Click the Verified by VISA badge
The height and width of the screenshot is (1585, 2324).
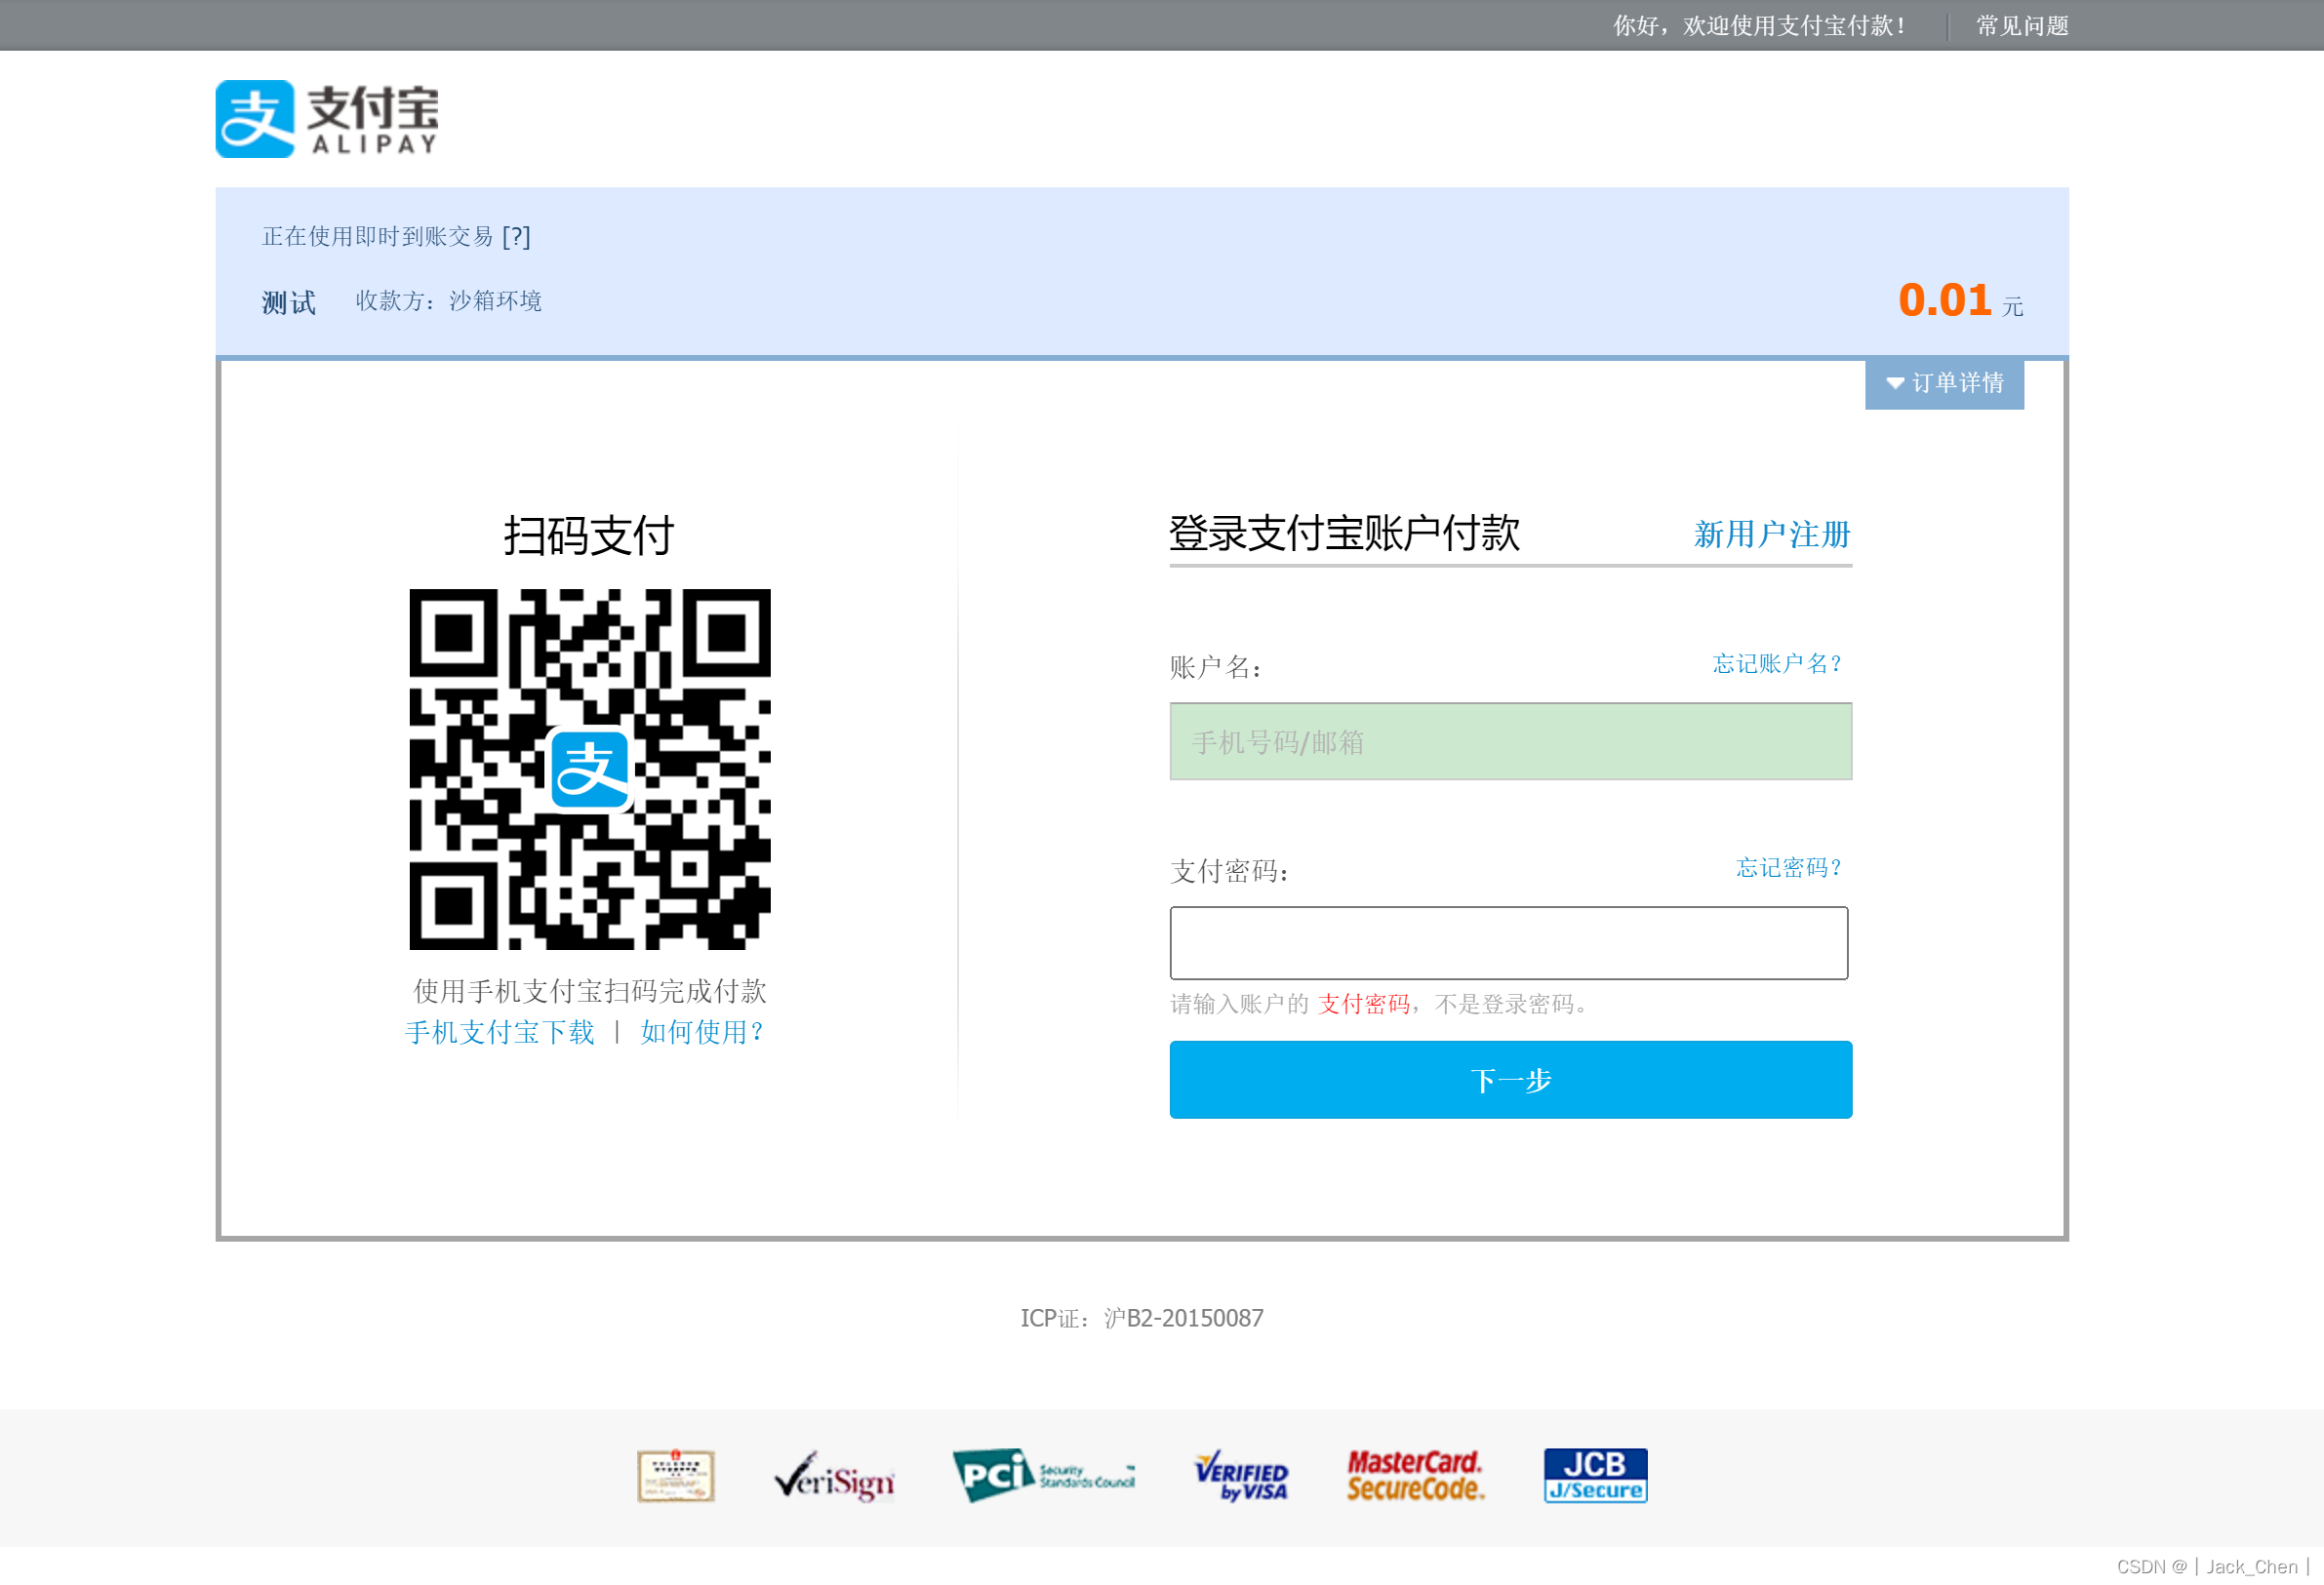click(x=1241, y=1476)
